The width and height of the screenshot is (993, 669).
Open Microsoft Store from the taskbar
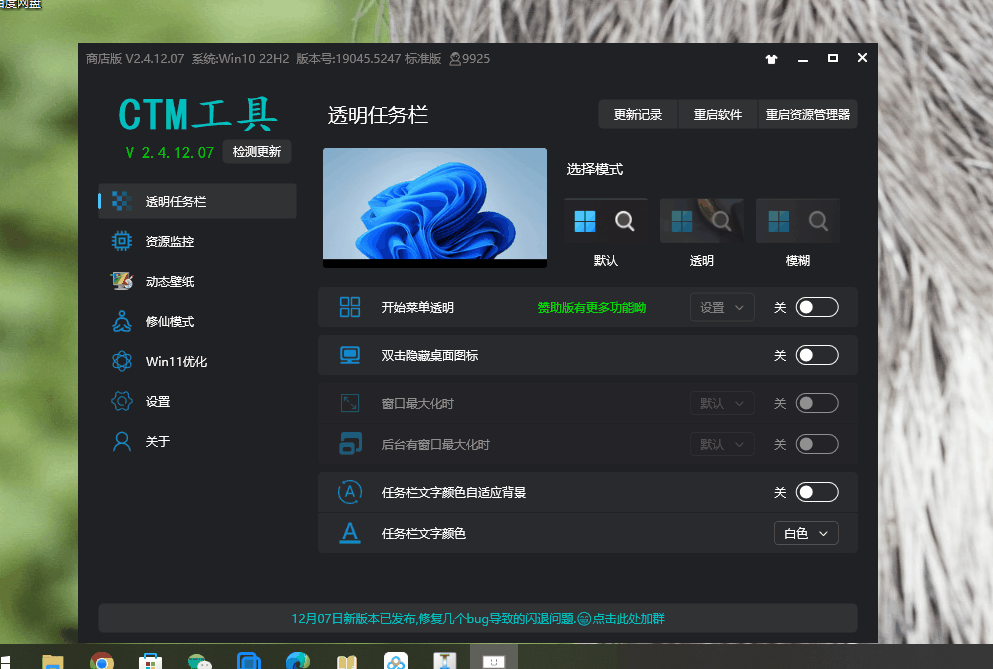[x=151, y=661]
